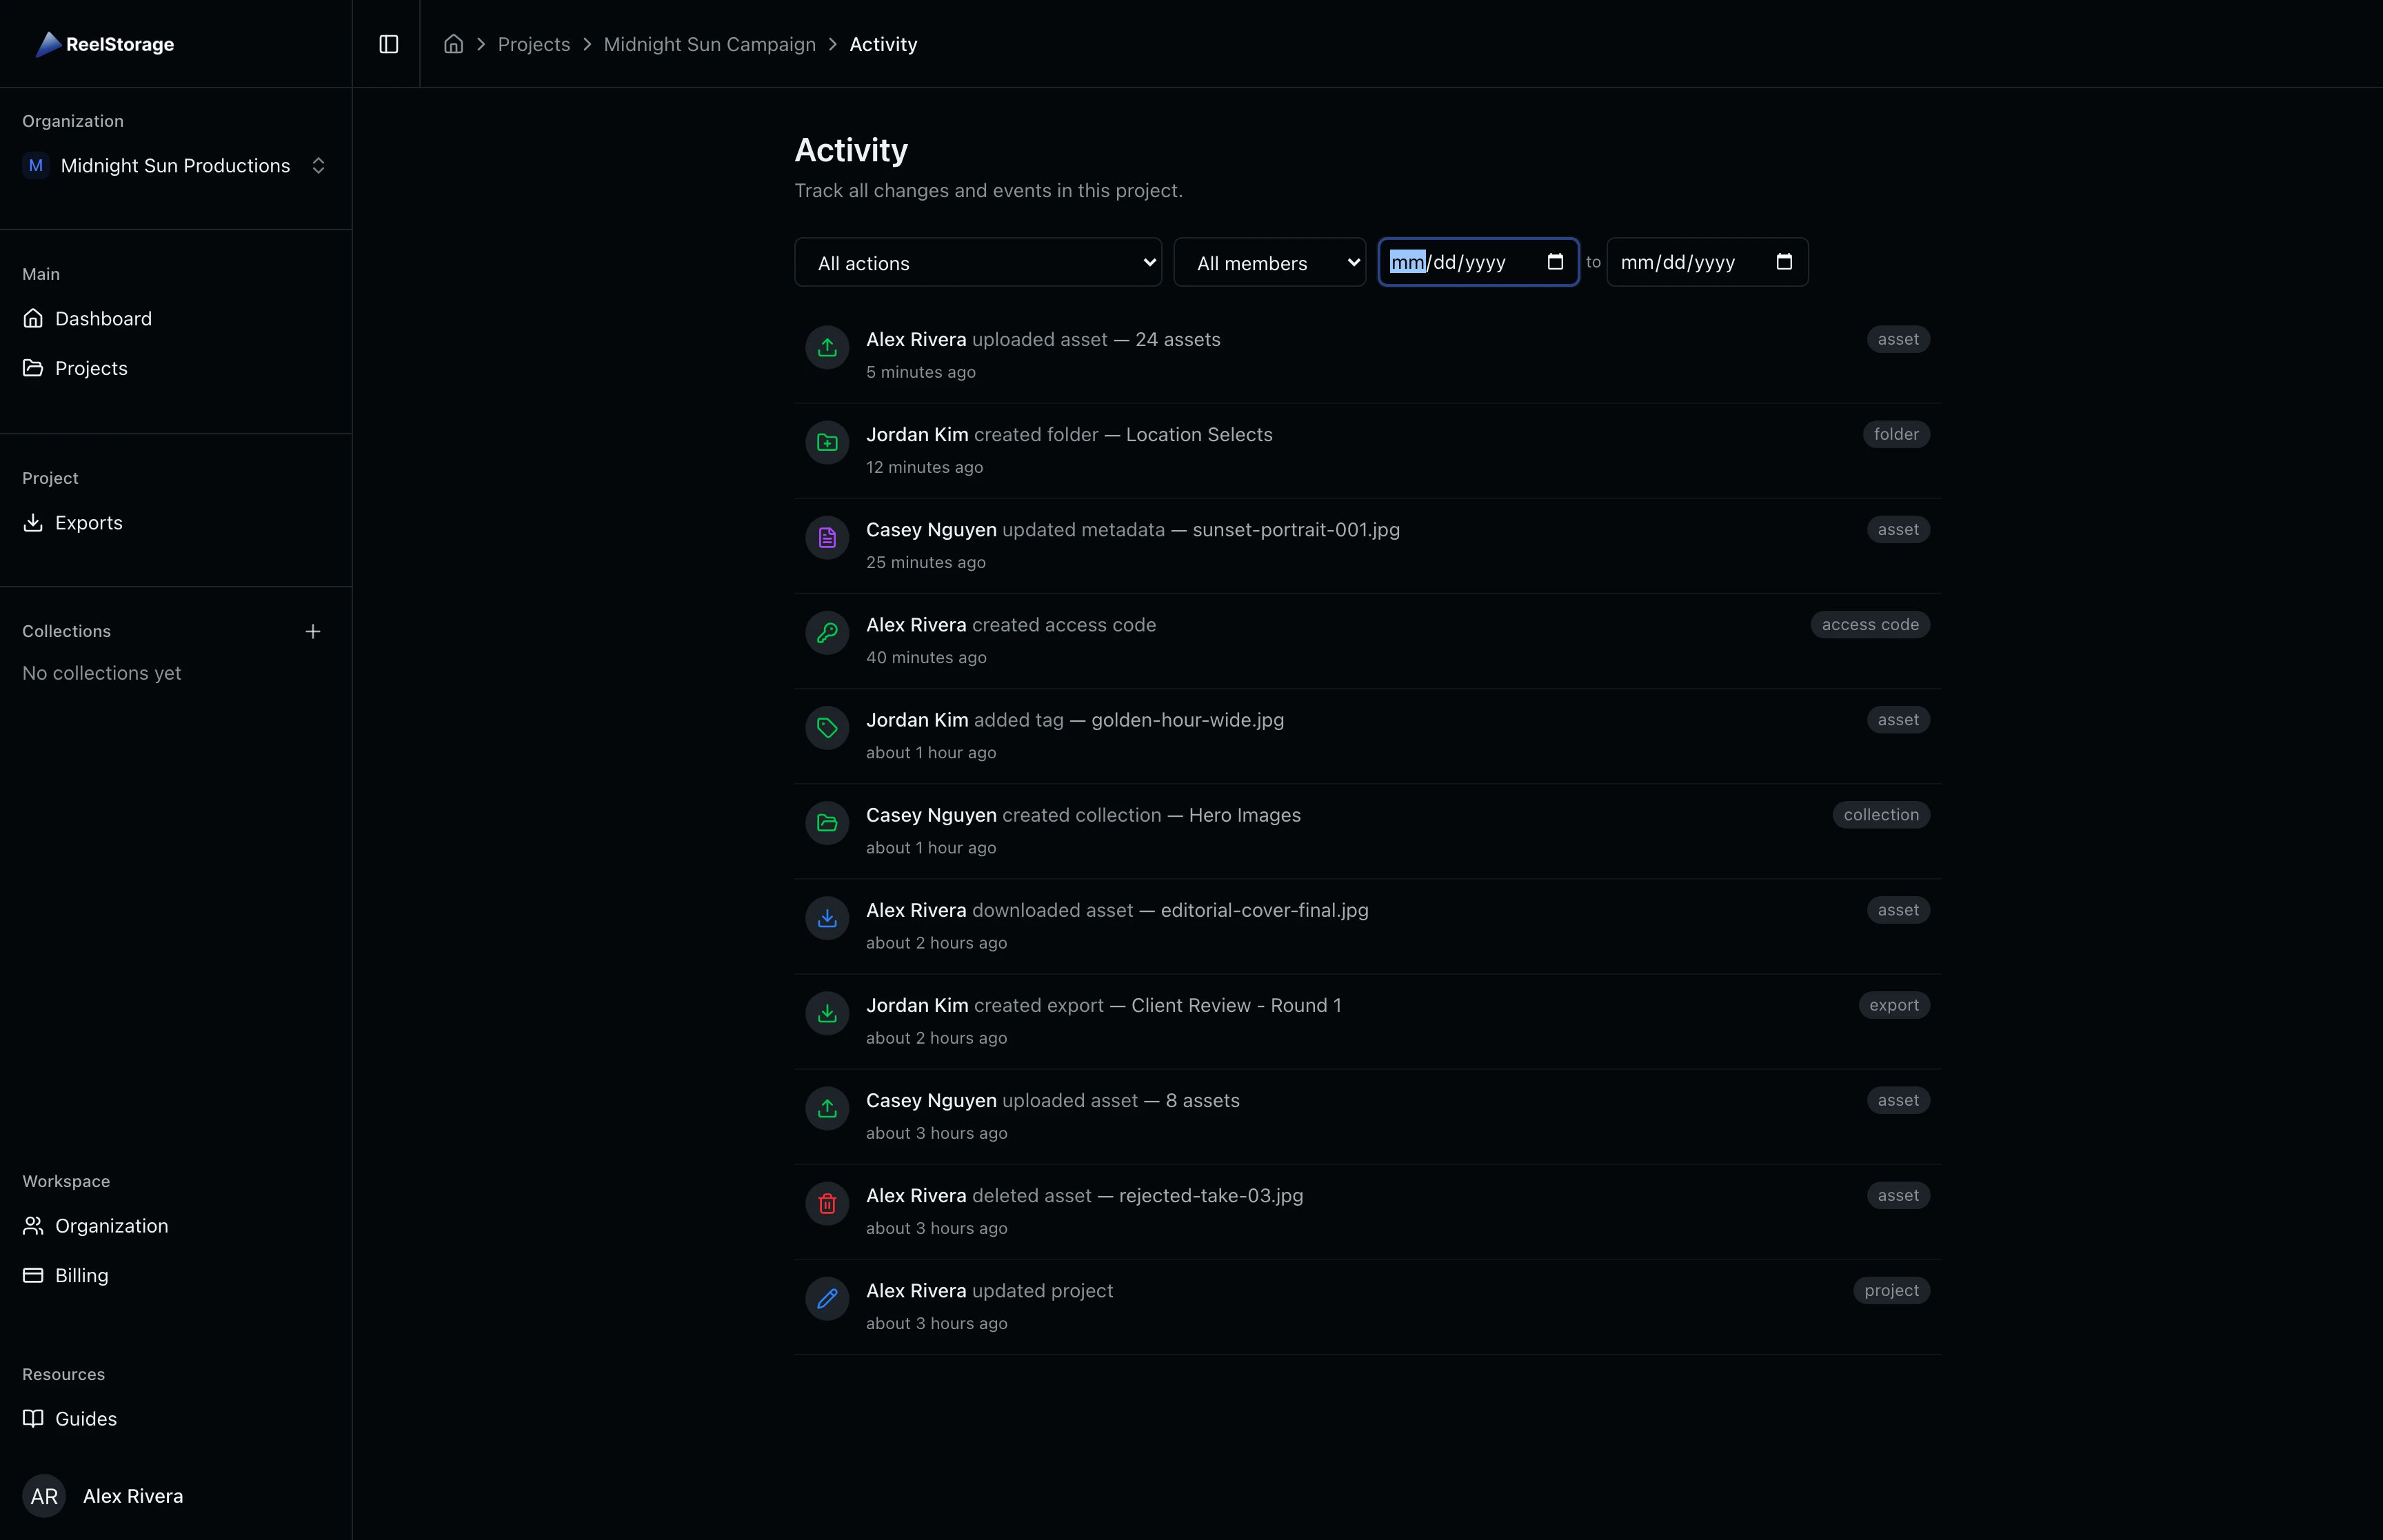This screenshot has height=1540, width=2383.
Task: Add a new collection with the plus button
Action: pos(313,631)
